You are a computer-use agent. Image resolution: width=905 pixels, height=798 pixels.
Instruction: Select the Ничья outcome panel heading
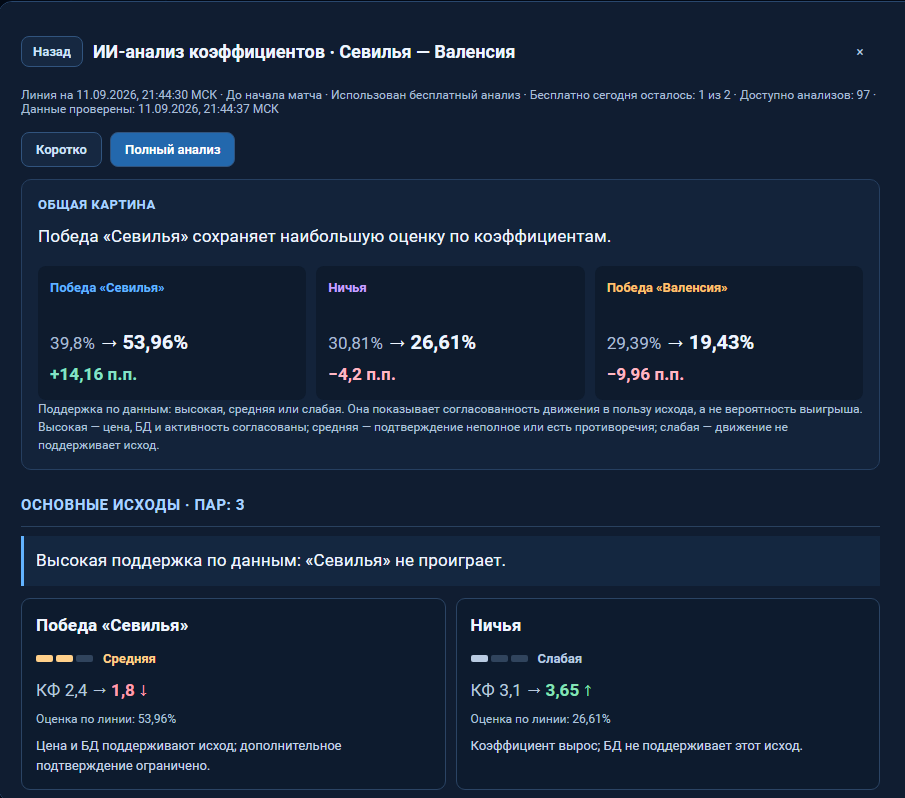pyautogui.click(x=496, y=625)
